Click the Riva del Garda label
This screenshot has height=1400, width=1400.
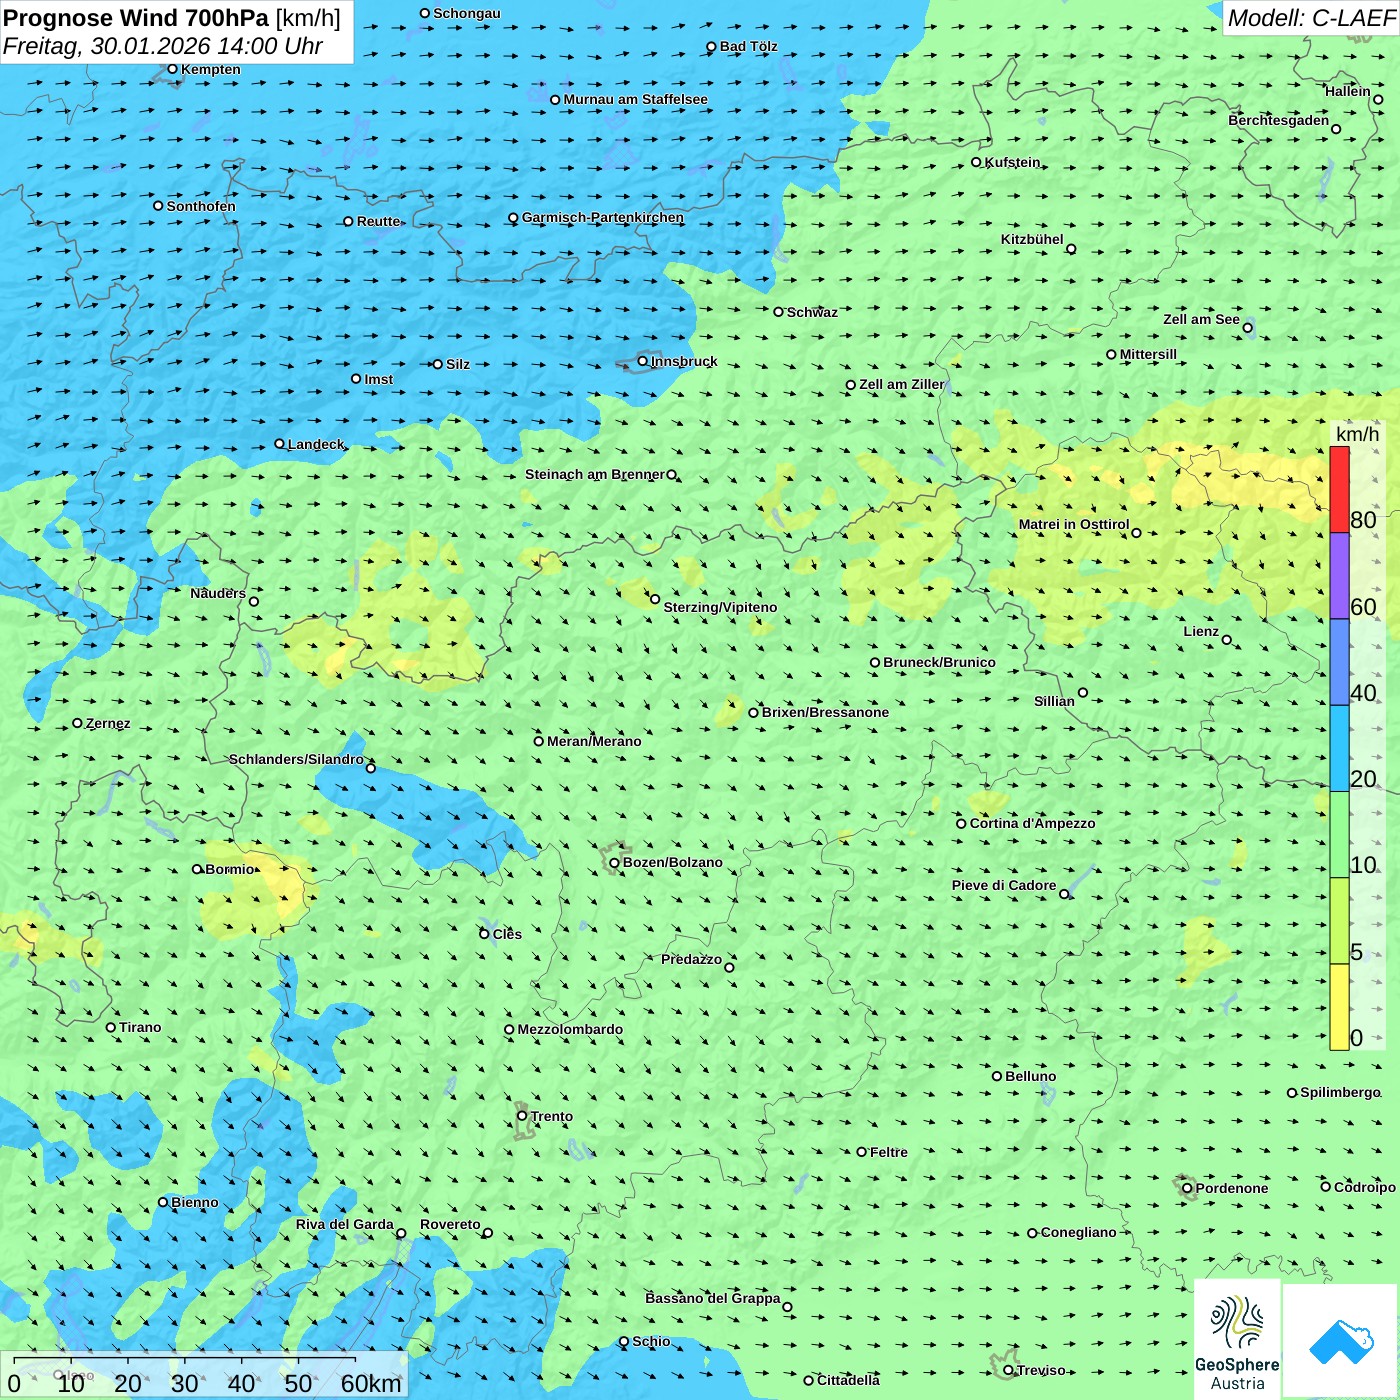click(344, 1224)
